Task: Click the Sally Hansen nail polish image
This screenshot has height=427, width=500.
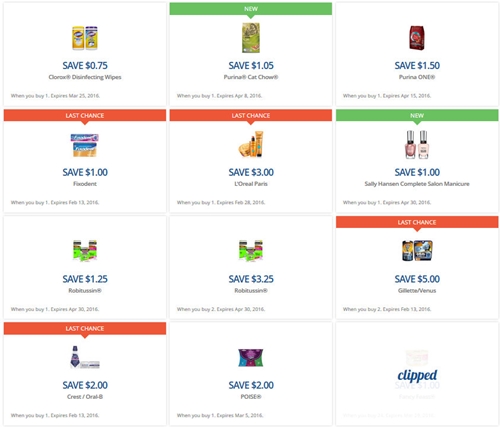Action: [417, 144]
